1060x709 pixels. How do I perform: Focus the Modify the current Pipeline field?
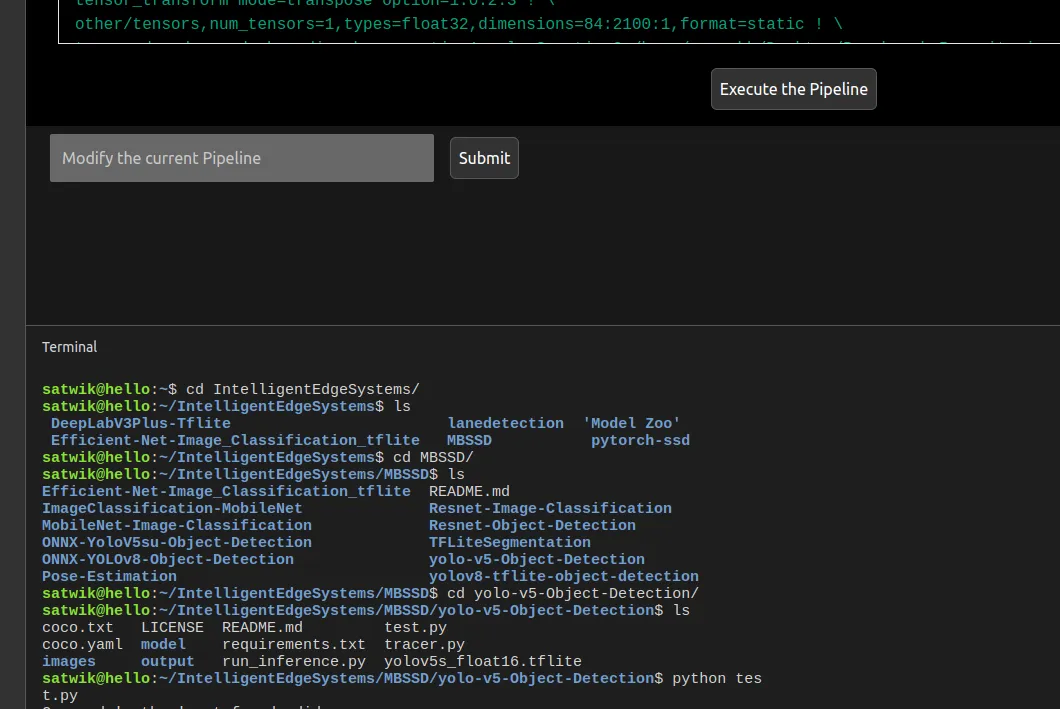click(242, 158)
